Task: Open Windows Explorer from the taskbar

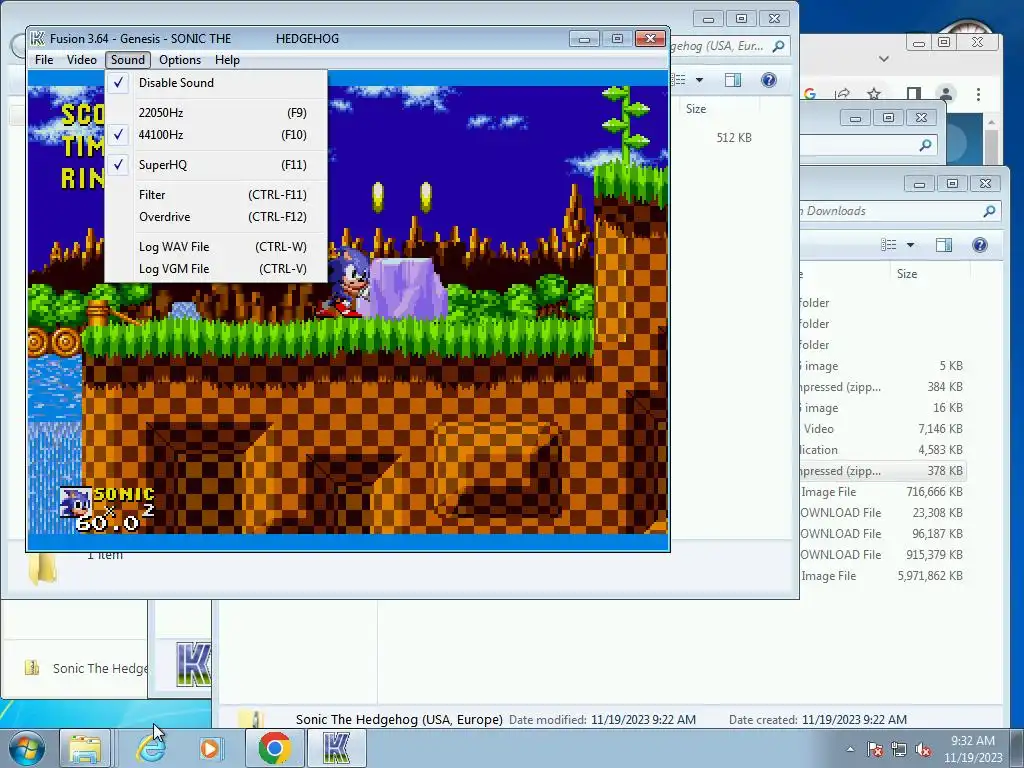Action: coord(85,748)
